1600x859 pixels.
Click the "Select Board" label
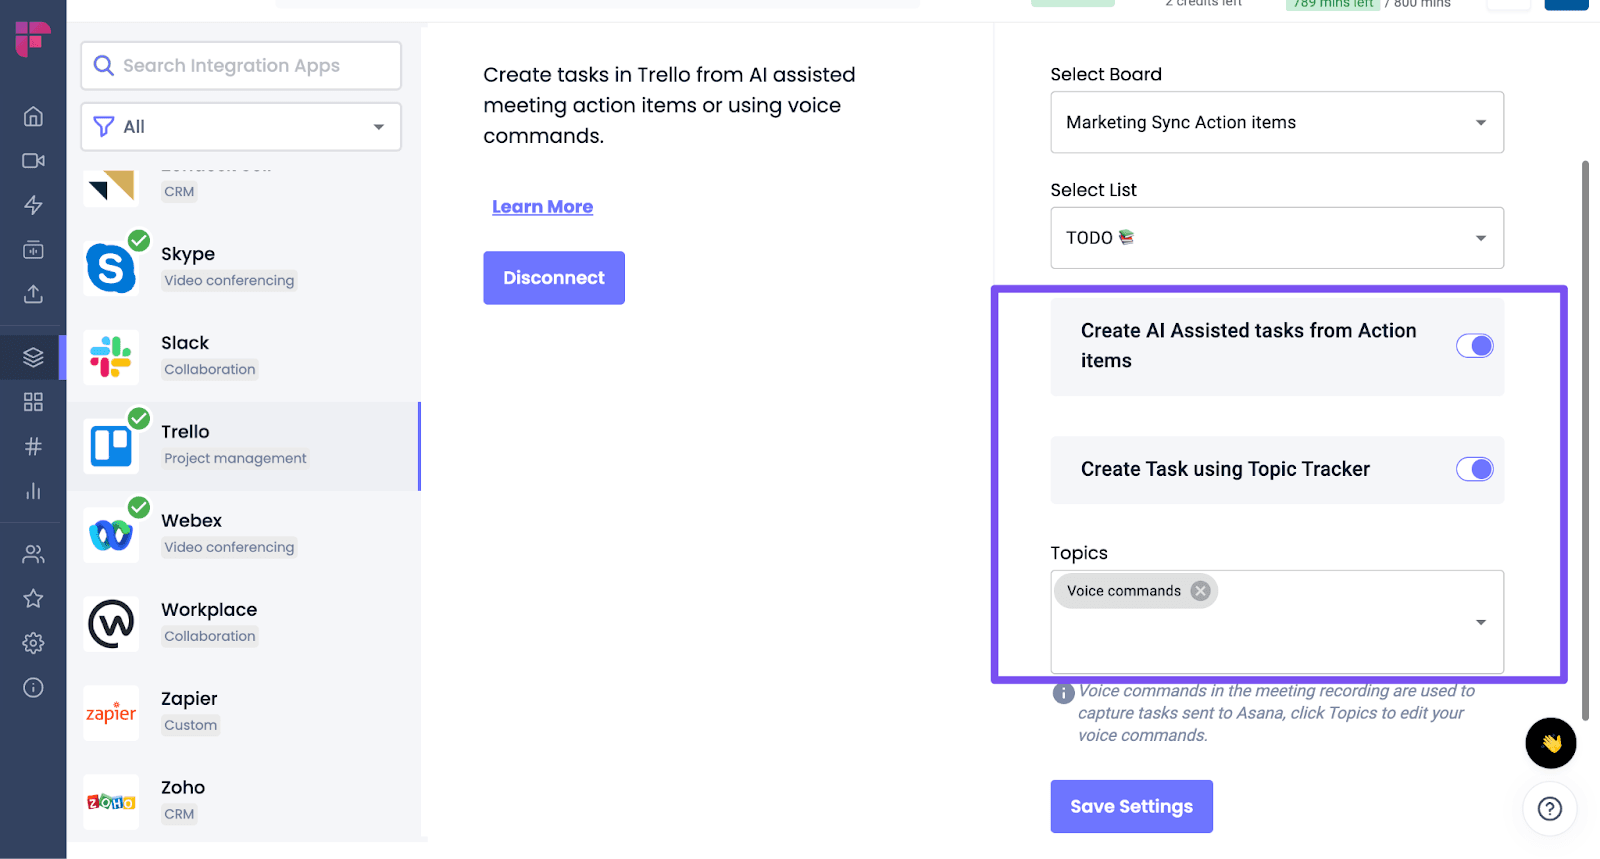tap(1106, 74)
